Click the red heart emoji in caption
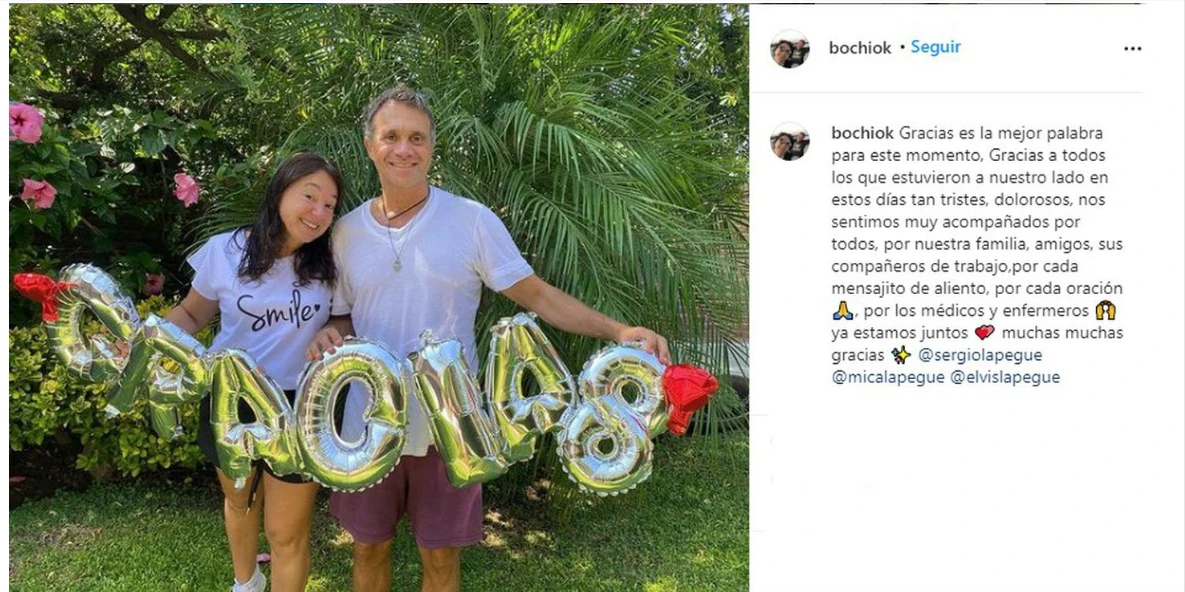Viewport: 1185px width, 592px height. click(x=984, y=333)
